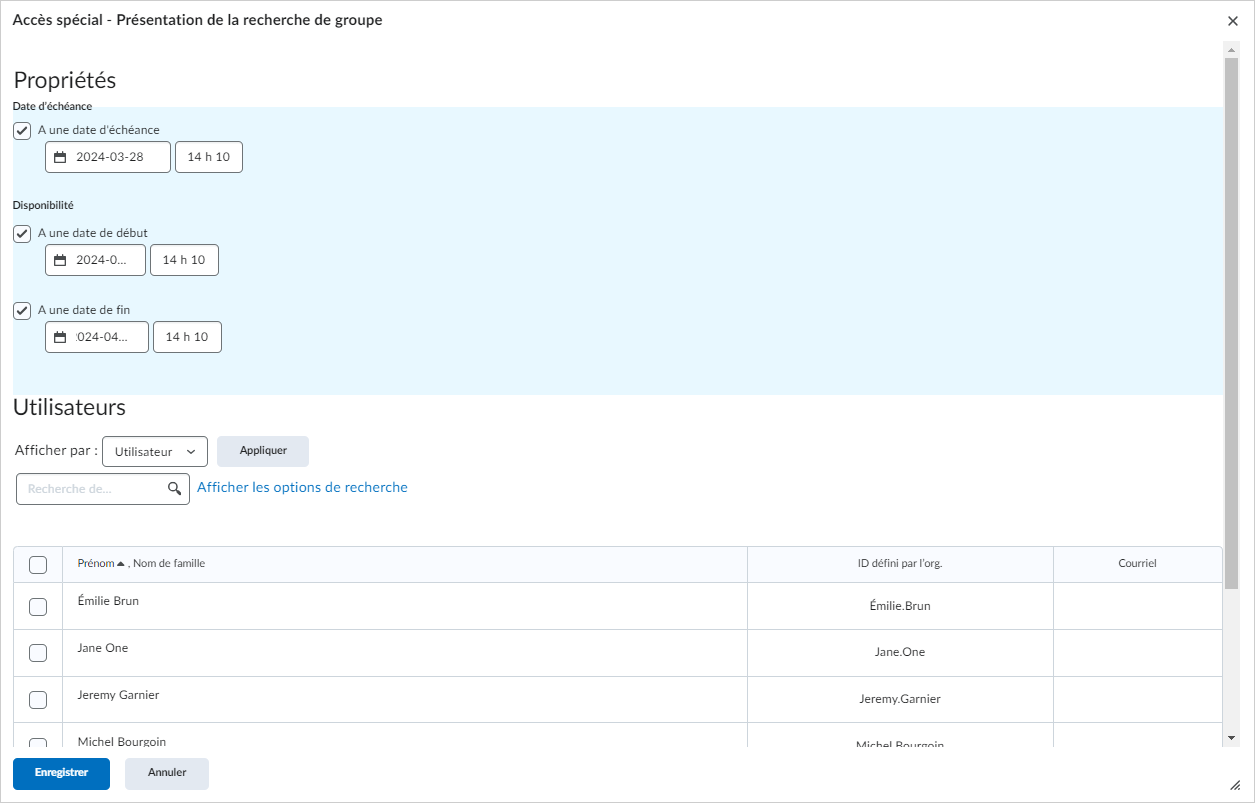Close the Accès spécial dialog with the X
The image size is (1255, 803).
pos(1233,20)
